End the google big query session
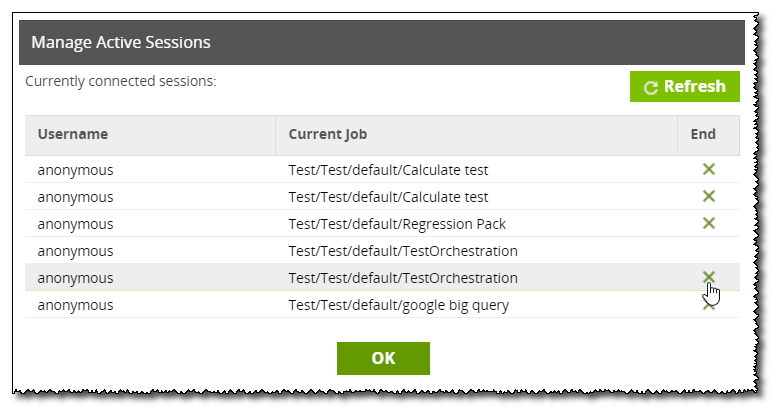Image resolution: width=778 pixels, height=413 pixels. 708,305
